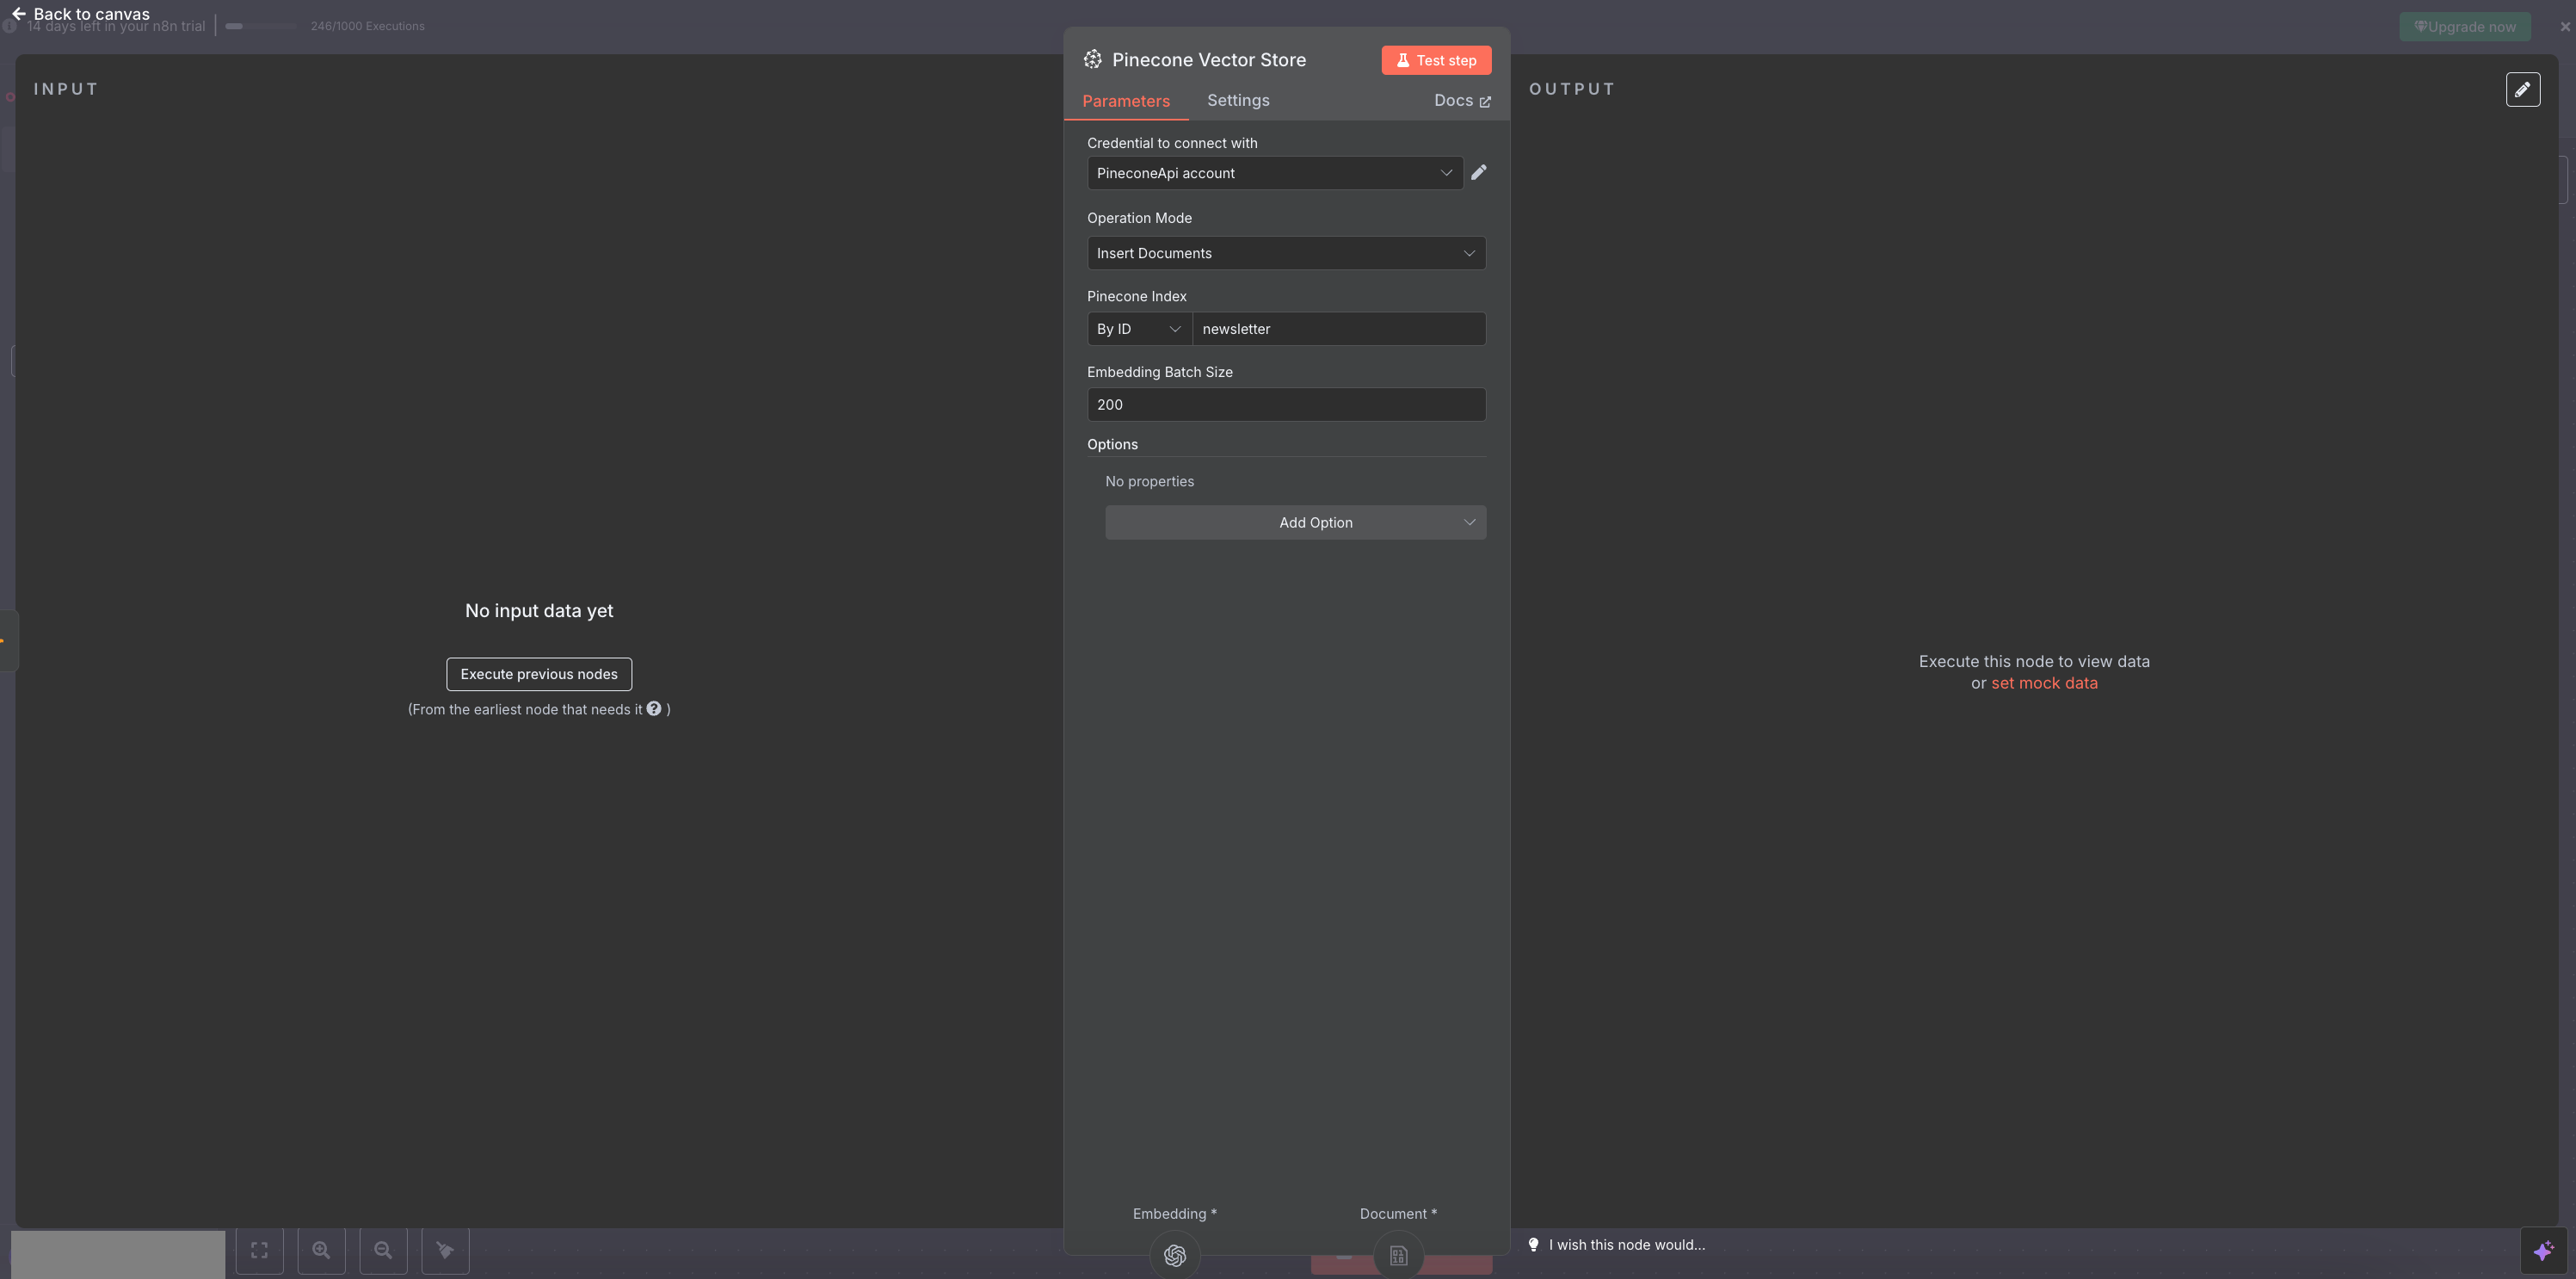Click the Embedding Batch Size field showing 200
The image size is (2576, 1279).
[x=1286, y=404]
